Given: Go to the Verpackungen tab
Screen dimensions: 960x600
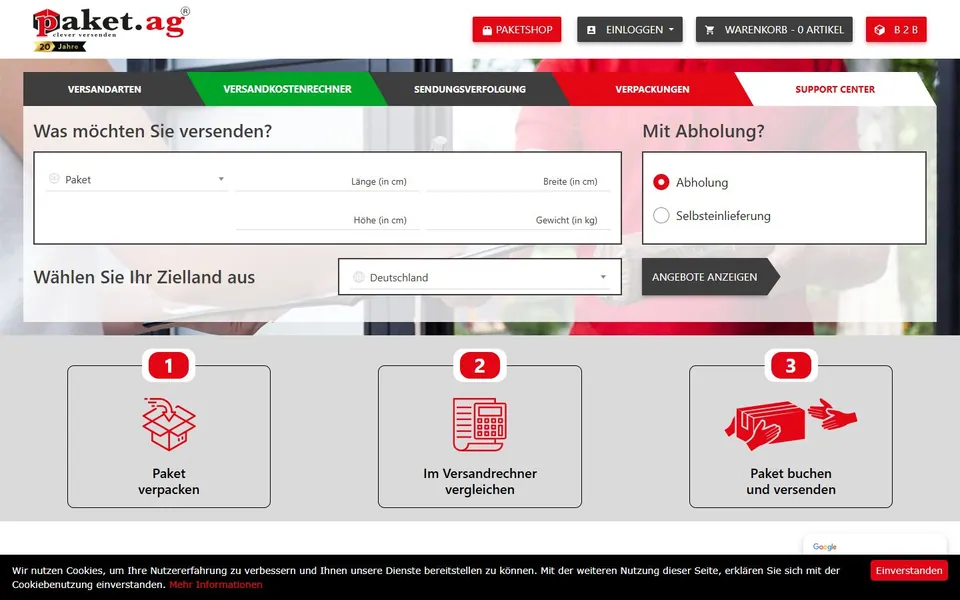Looking at the screenshot, I should [652, 89].
